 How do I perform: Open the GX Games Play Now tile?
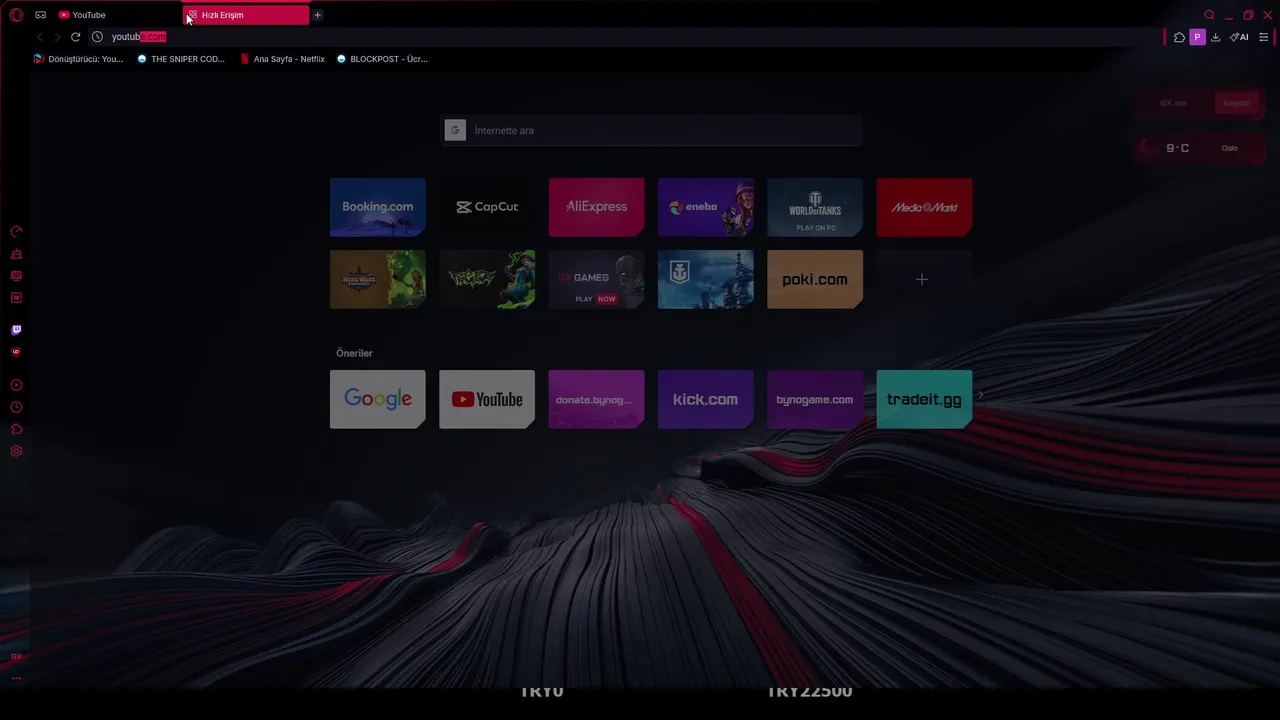click(596, 279)
